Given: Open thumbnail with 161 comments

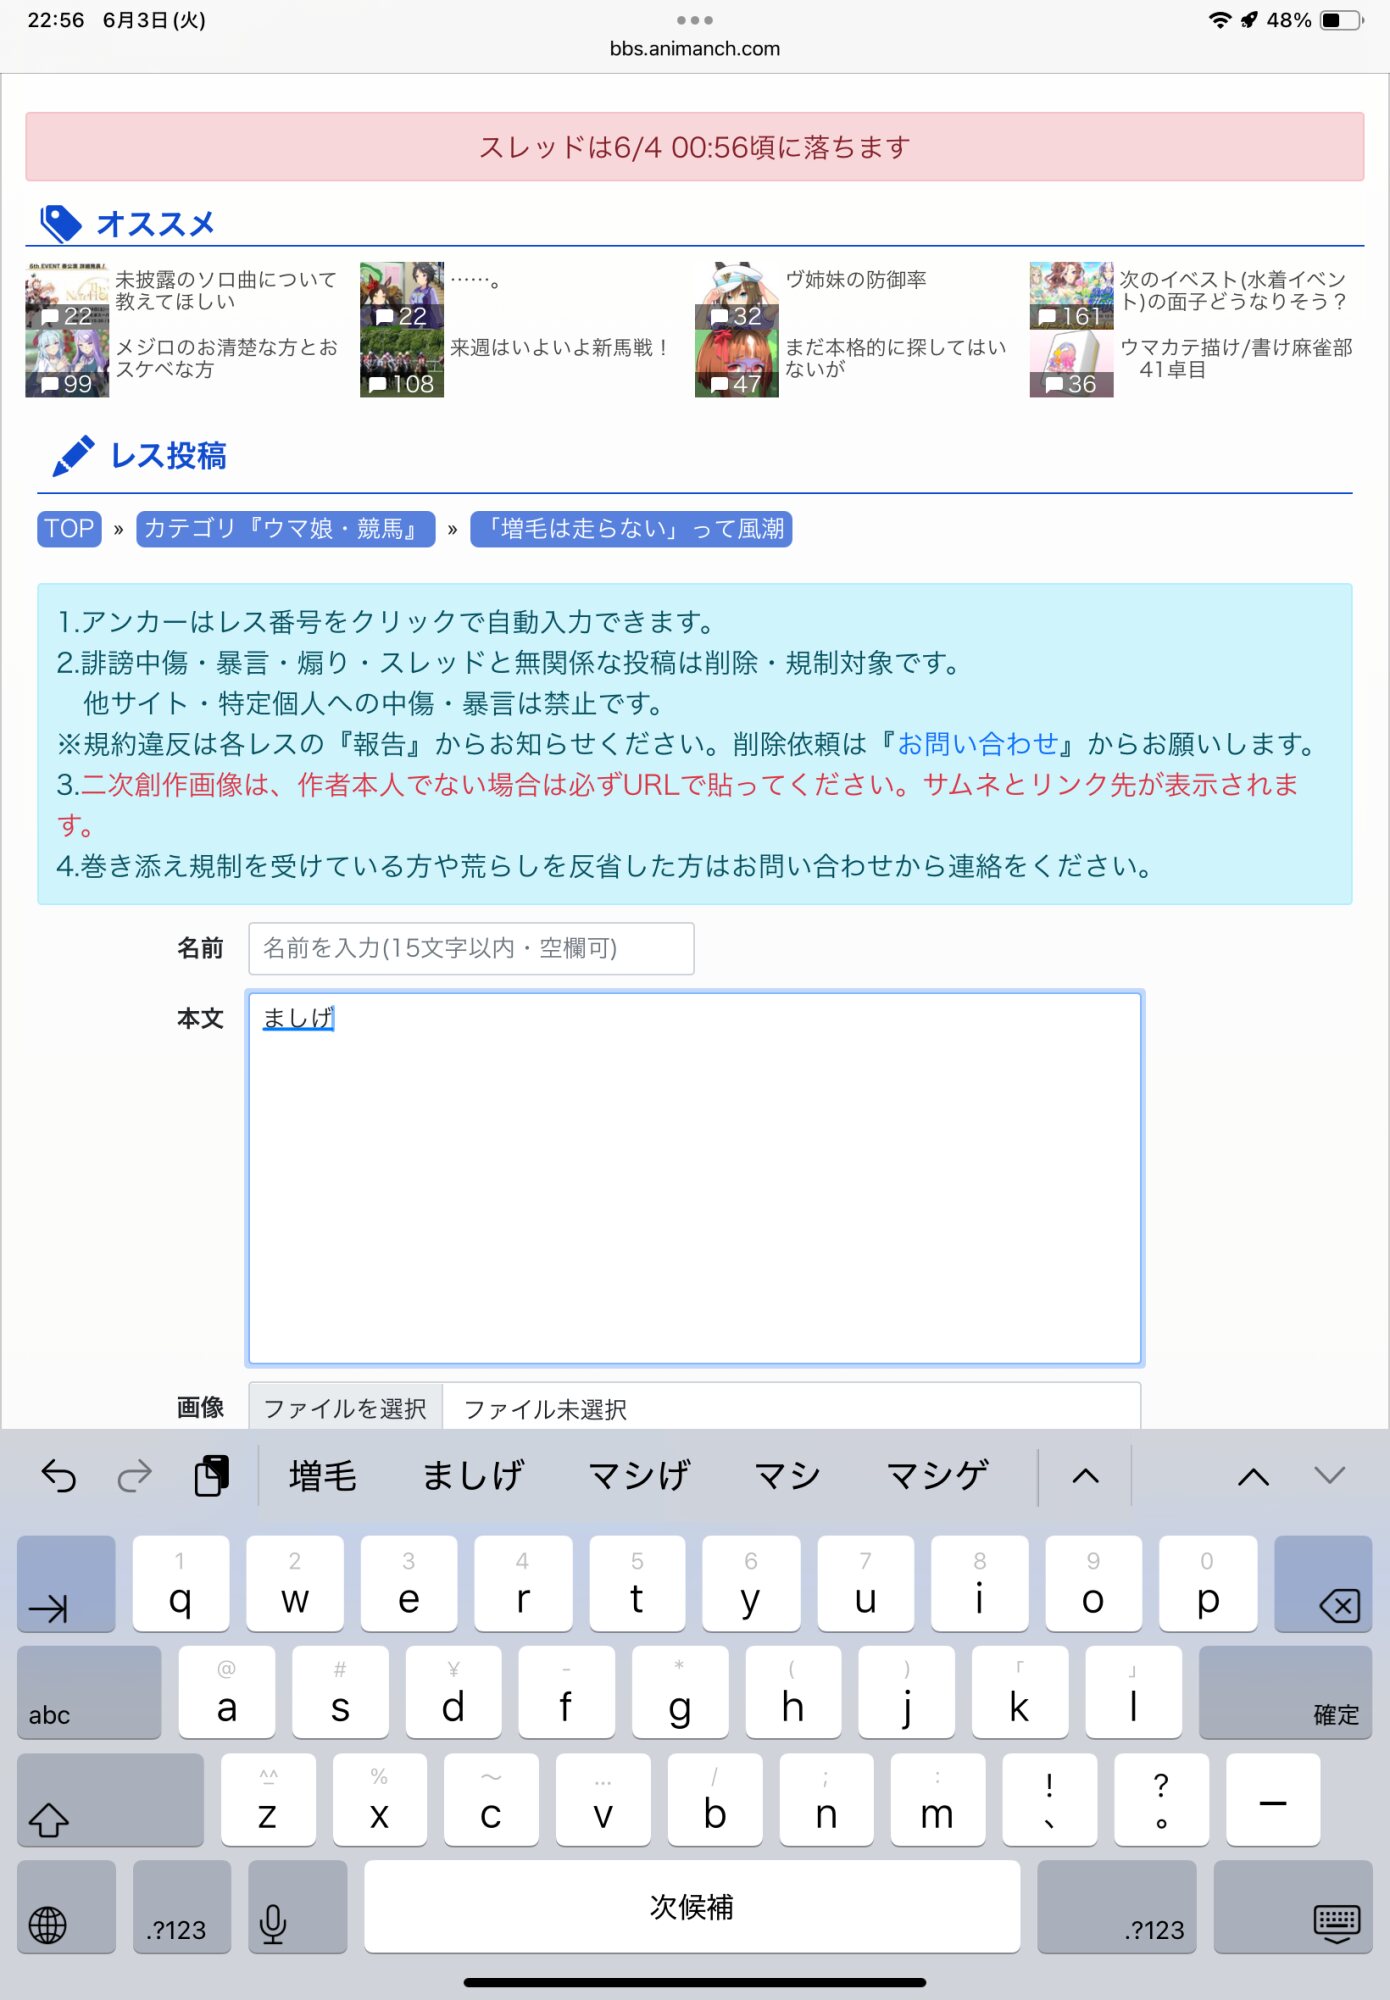Looking at the screenshot, I should 1071,296.
